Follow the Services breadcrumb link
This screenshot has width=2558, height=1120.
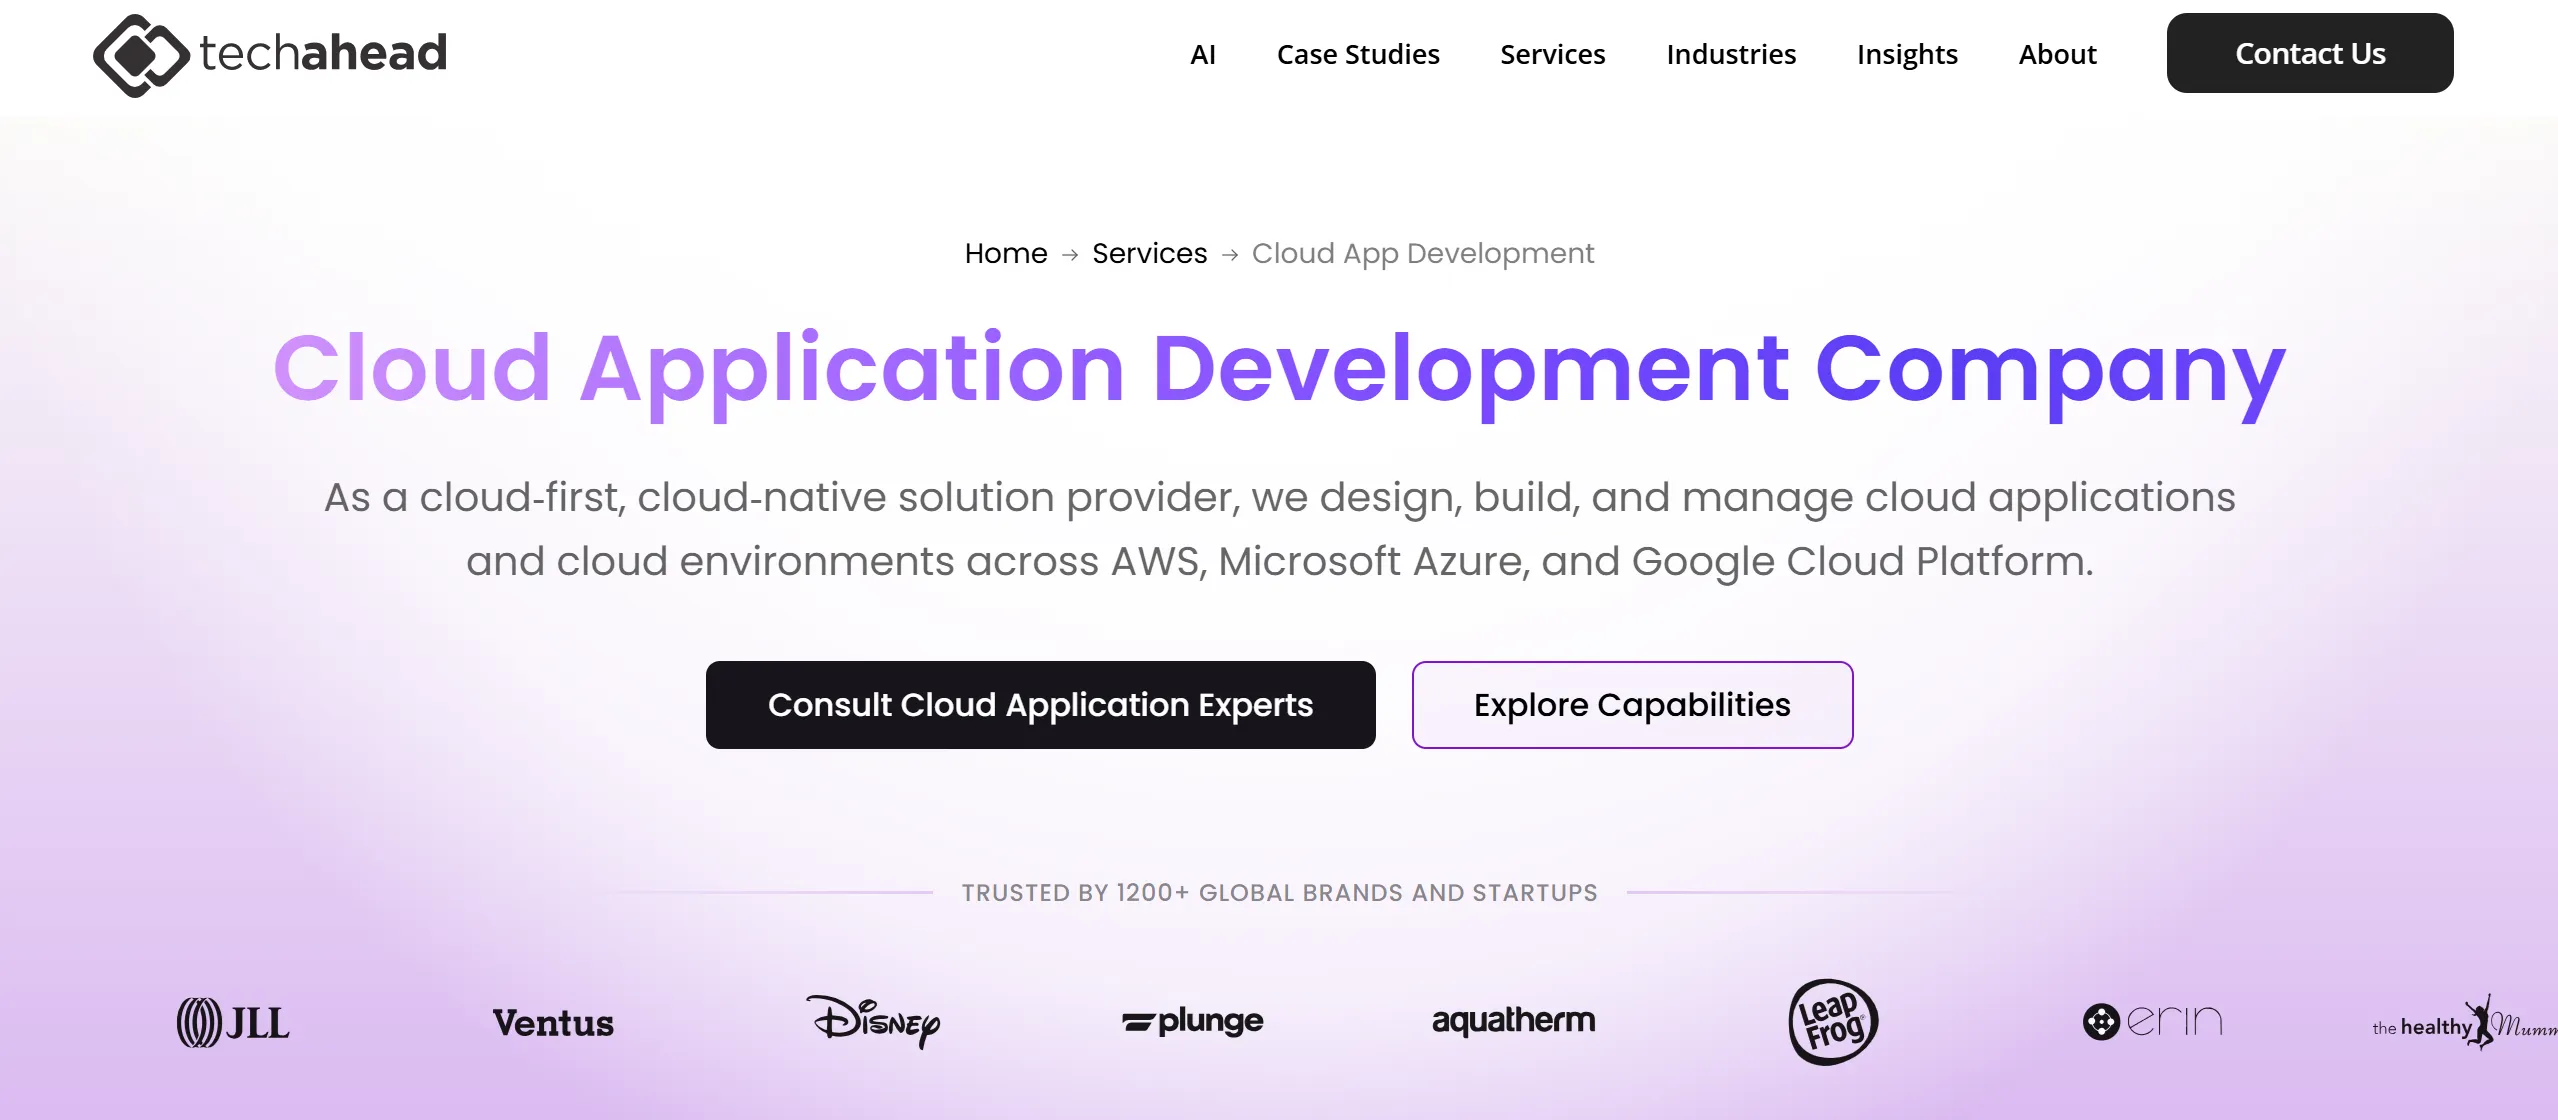pyautogui.click(x=1149, y=253)
